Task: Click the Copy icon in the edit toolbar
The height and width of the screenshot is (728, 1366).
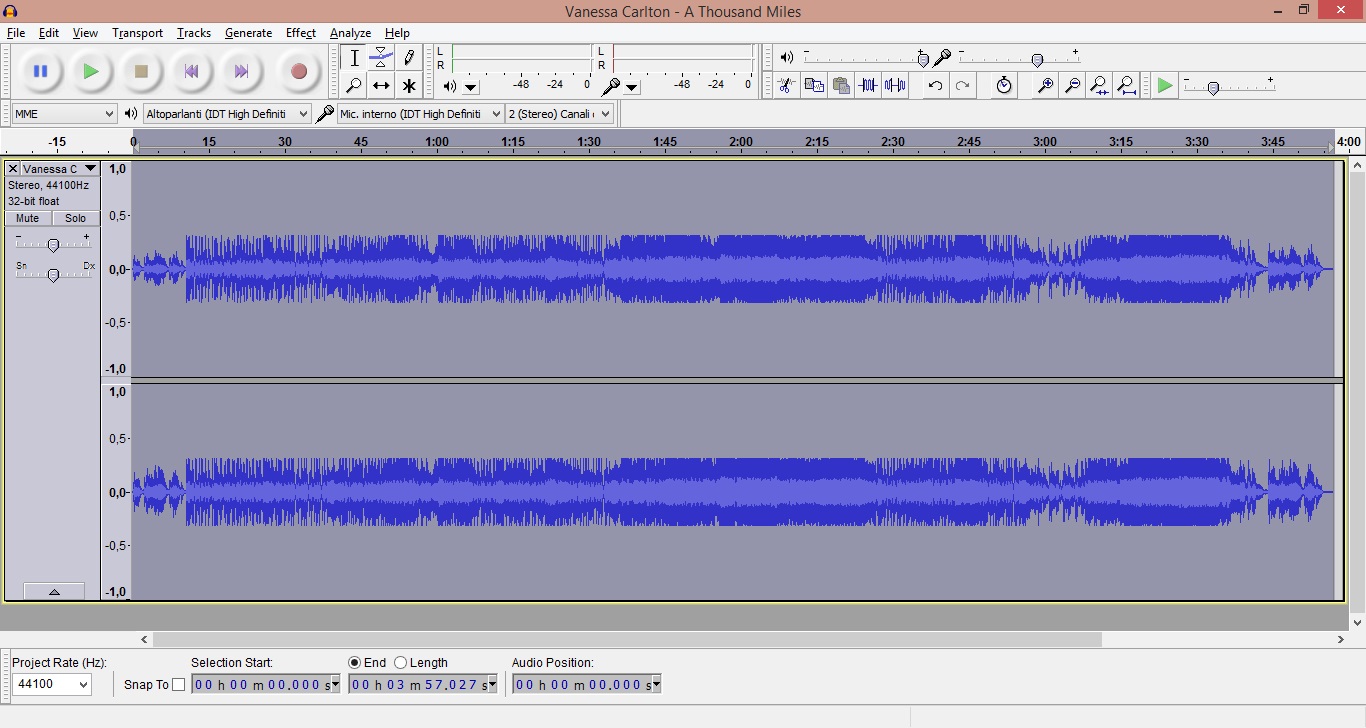Action: [x=814, y=86]
